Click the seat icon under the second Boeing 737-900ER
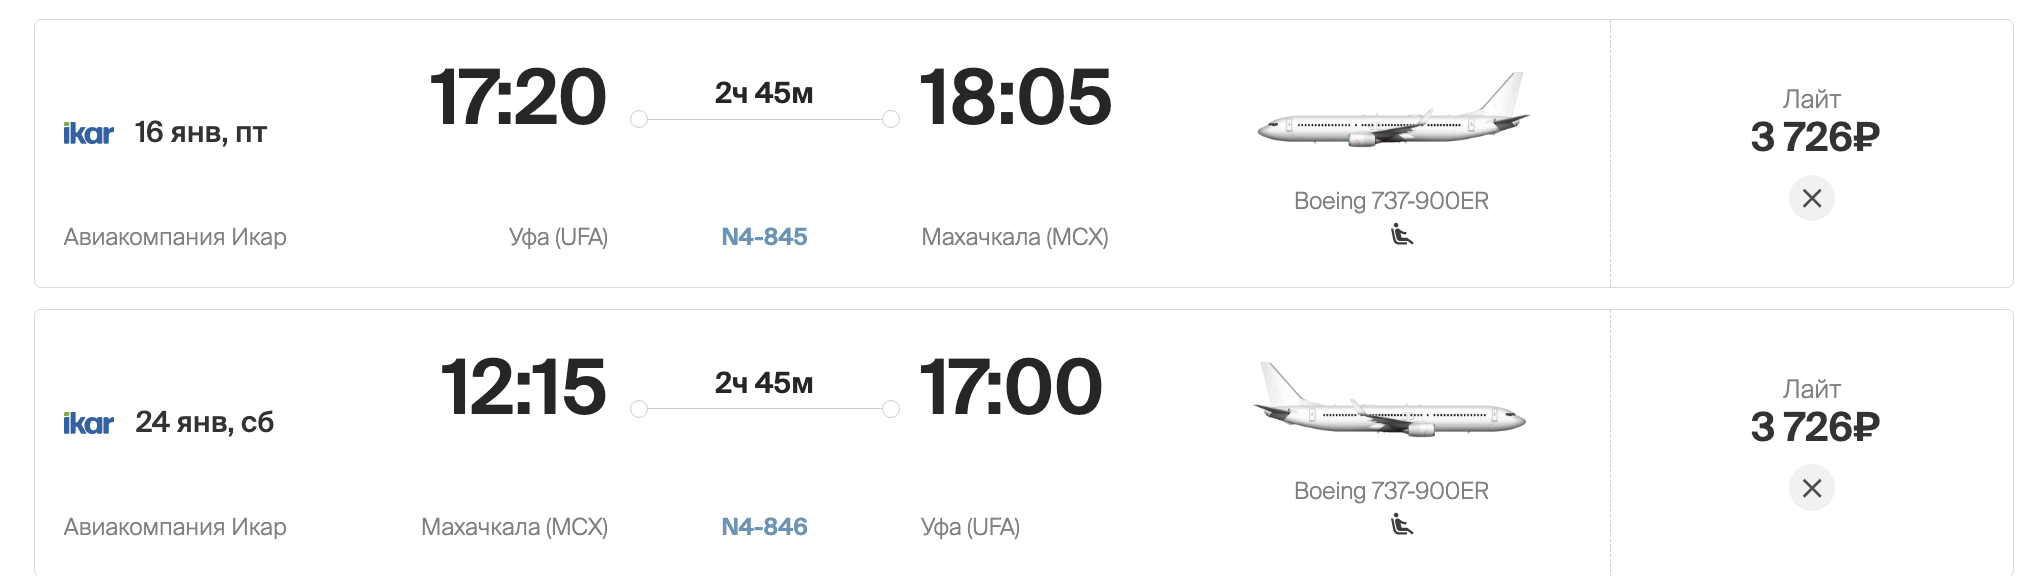2020x576 pixels. [1402, 524]
